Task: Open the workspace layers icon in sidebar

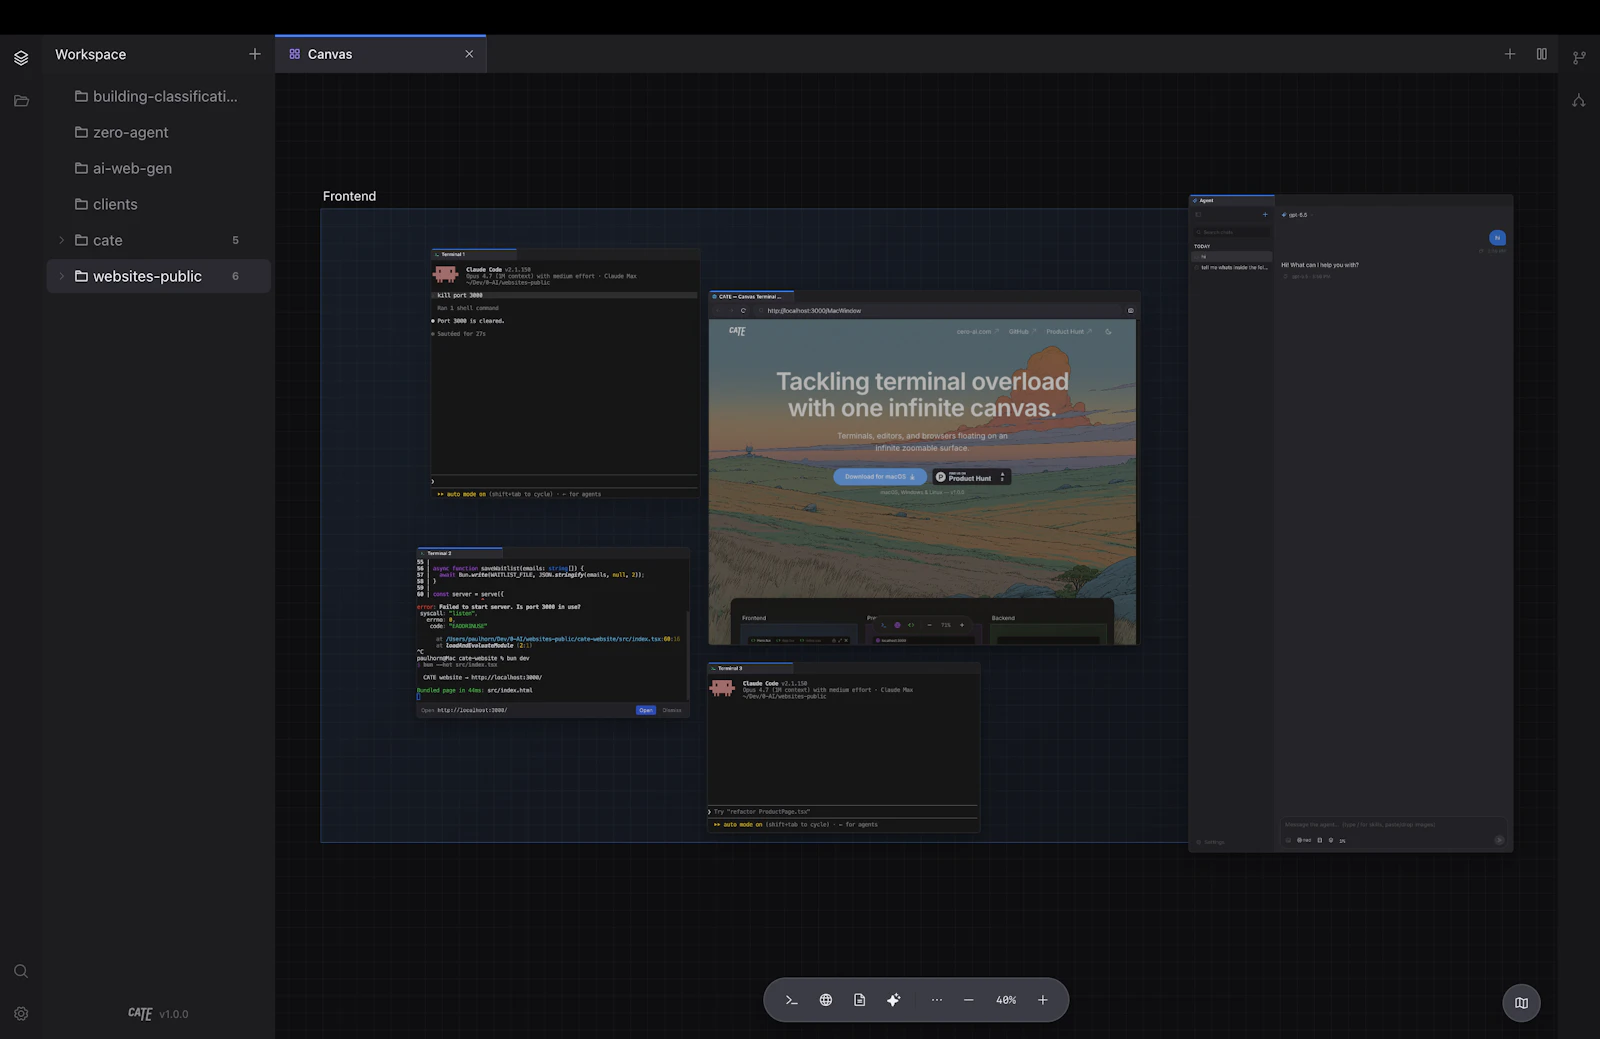Action: 21,58
